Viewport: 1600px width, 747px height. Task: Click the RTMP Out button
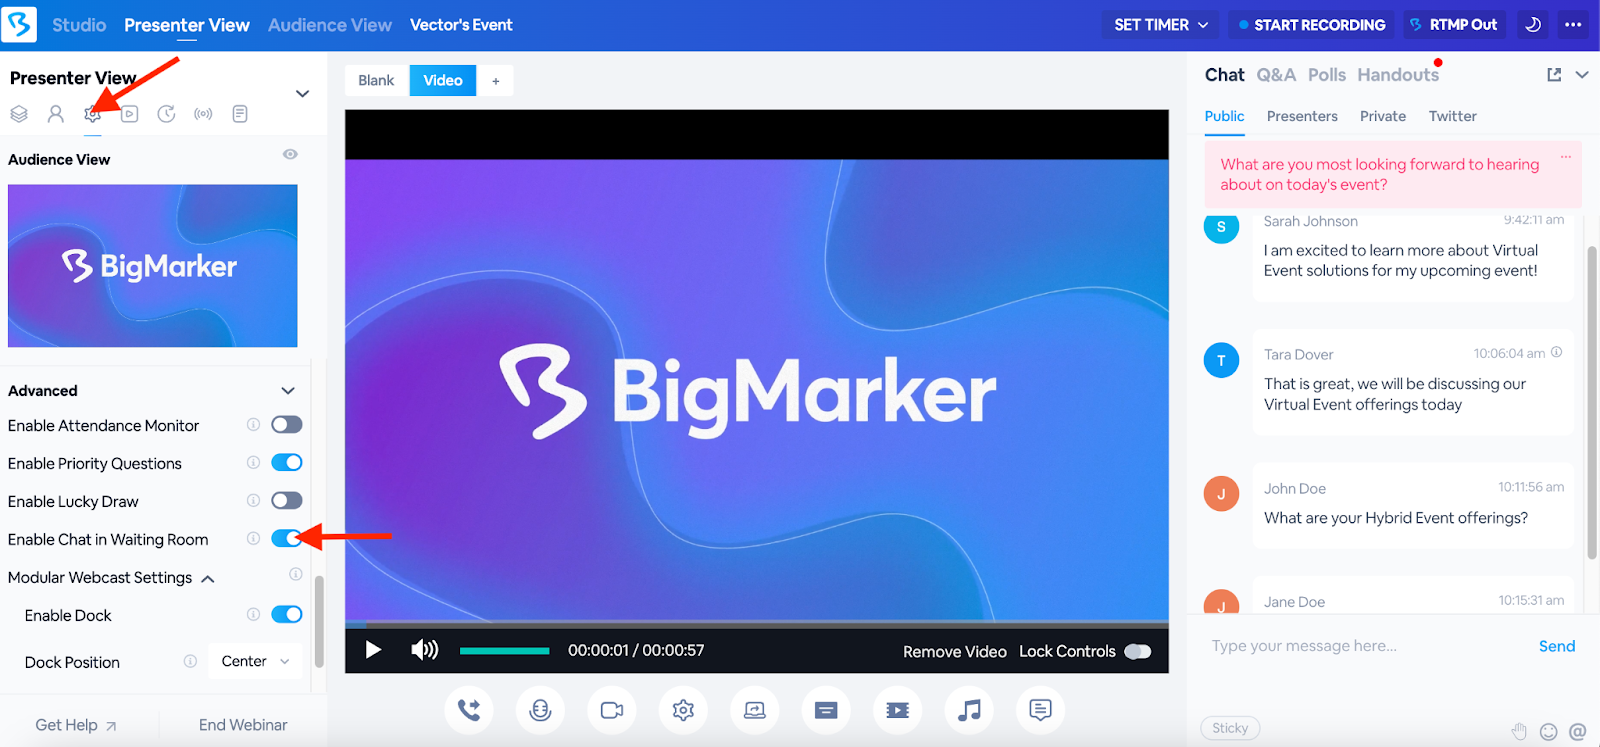tap(1454, 25)
